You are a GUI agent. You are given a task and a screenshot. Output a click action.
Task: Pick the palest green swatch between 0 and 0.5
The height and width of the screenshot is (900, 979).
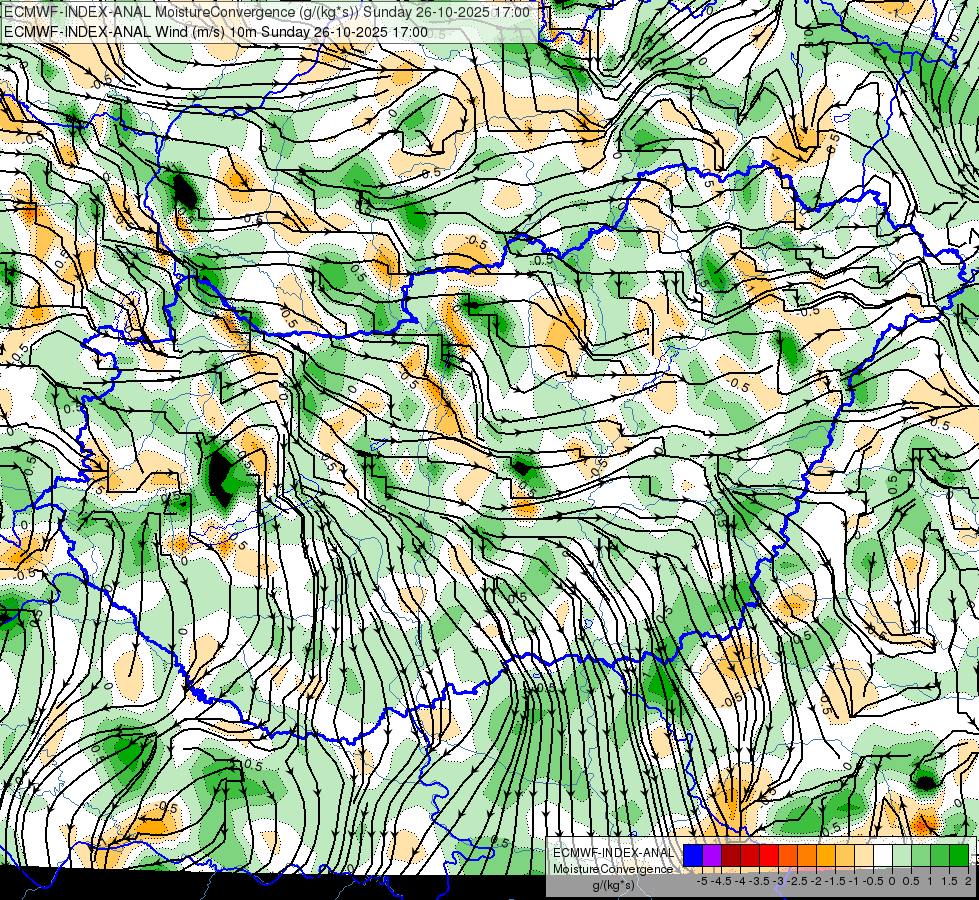(902, 856)
